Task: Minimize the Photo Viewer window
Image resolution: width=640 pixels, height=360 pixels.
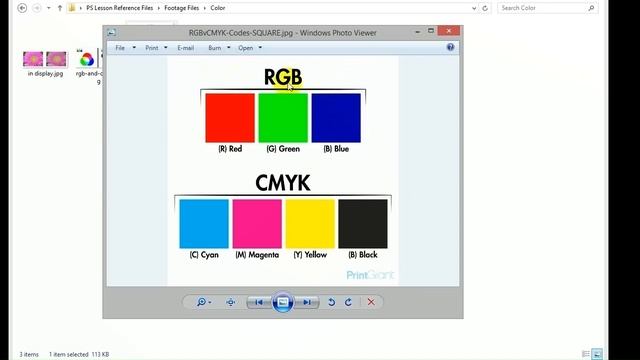Action: coord(417,31)
